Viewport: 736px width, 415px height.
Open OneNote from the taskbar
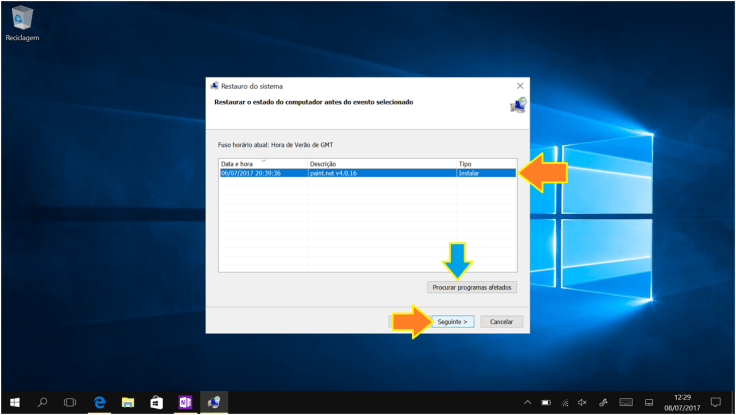[185, 402]
